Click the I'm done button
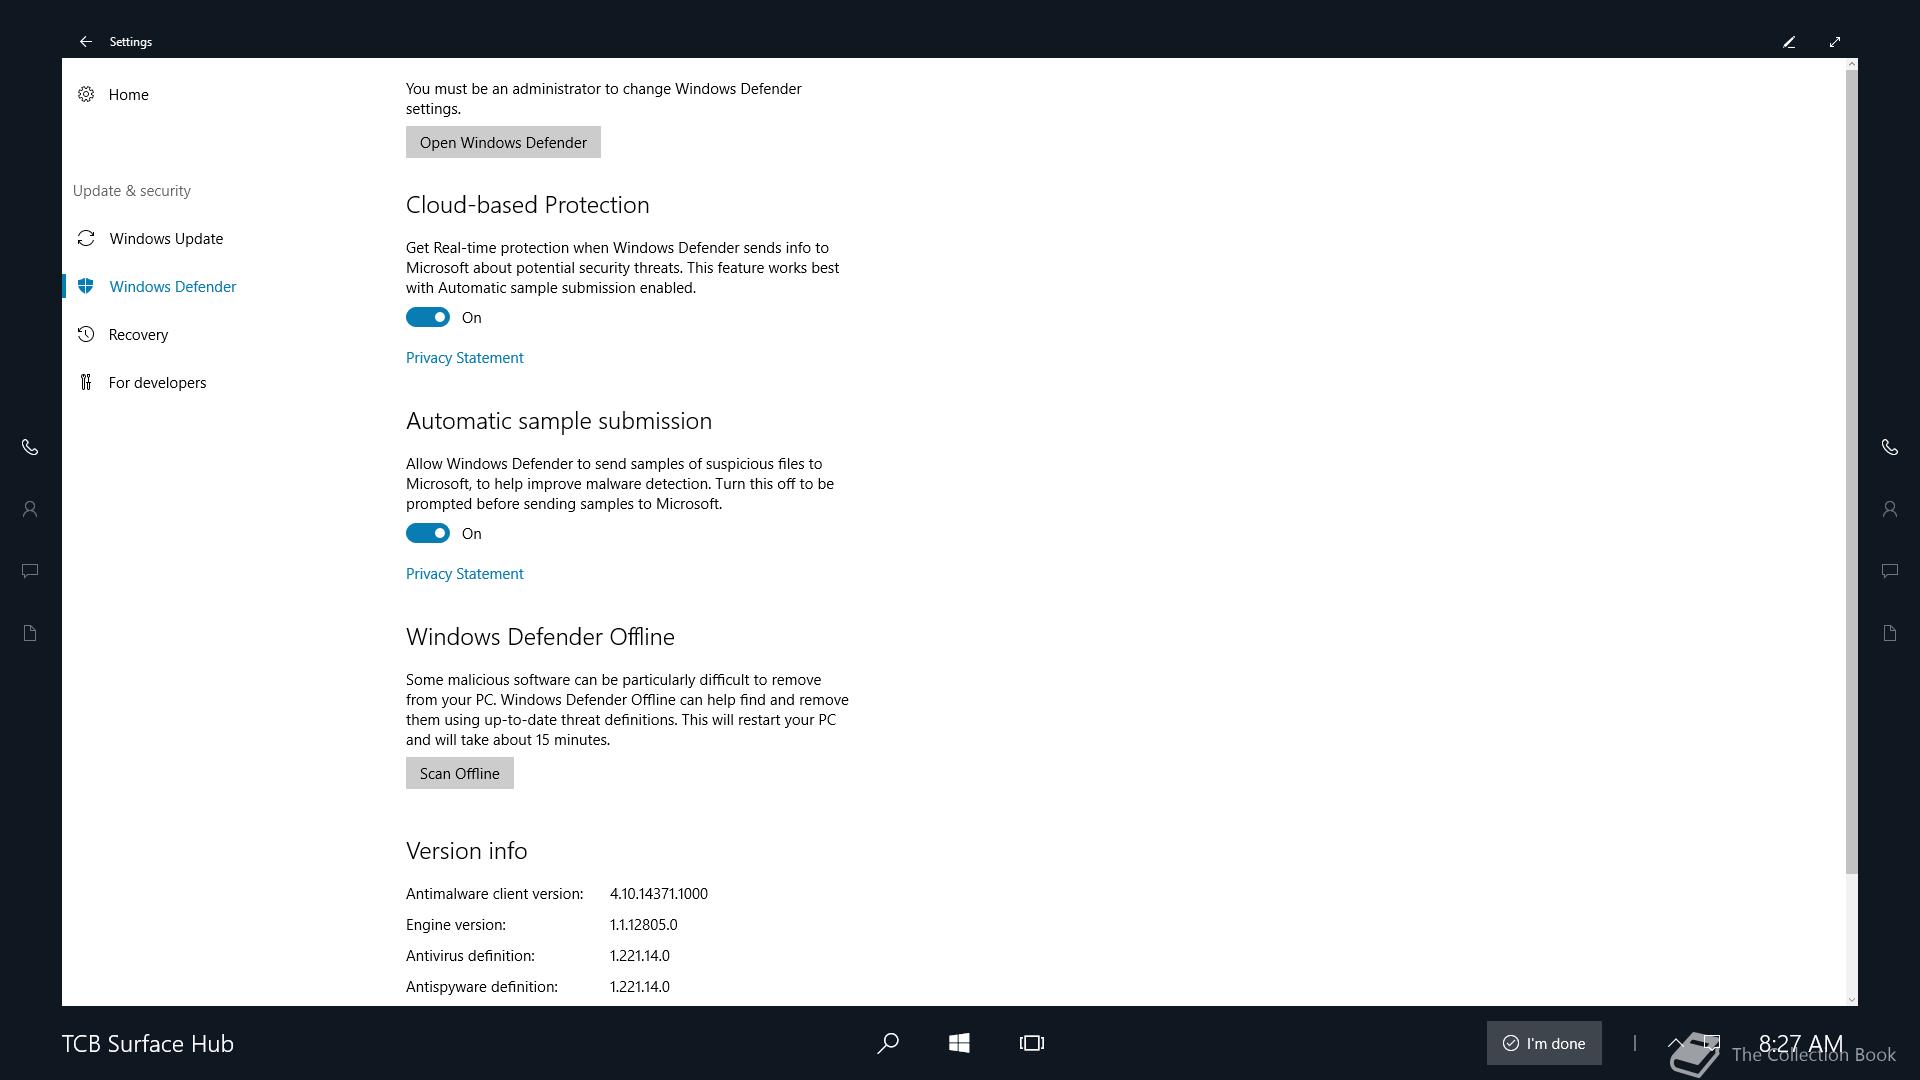 click(1544, 1043)
